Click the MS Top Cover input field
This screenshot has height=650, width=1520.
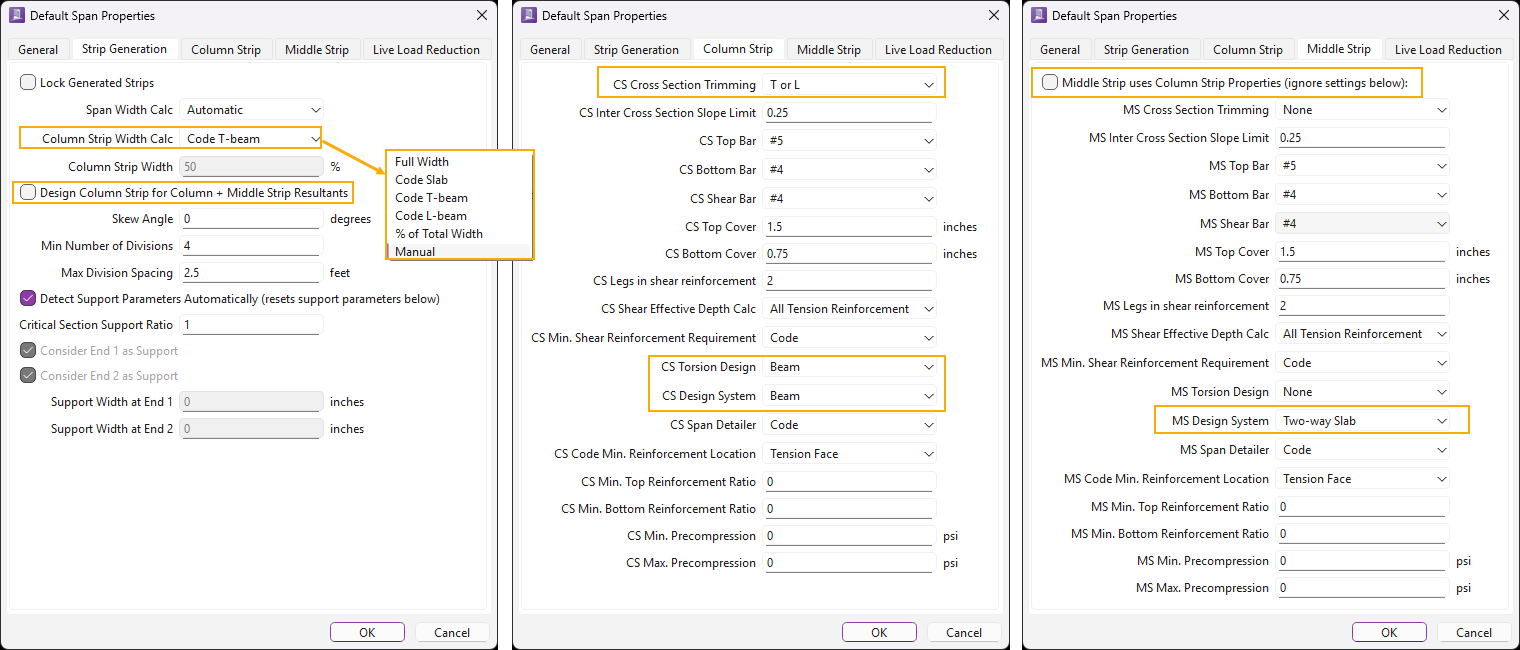(x=1362, y=252)
